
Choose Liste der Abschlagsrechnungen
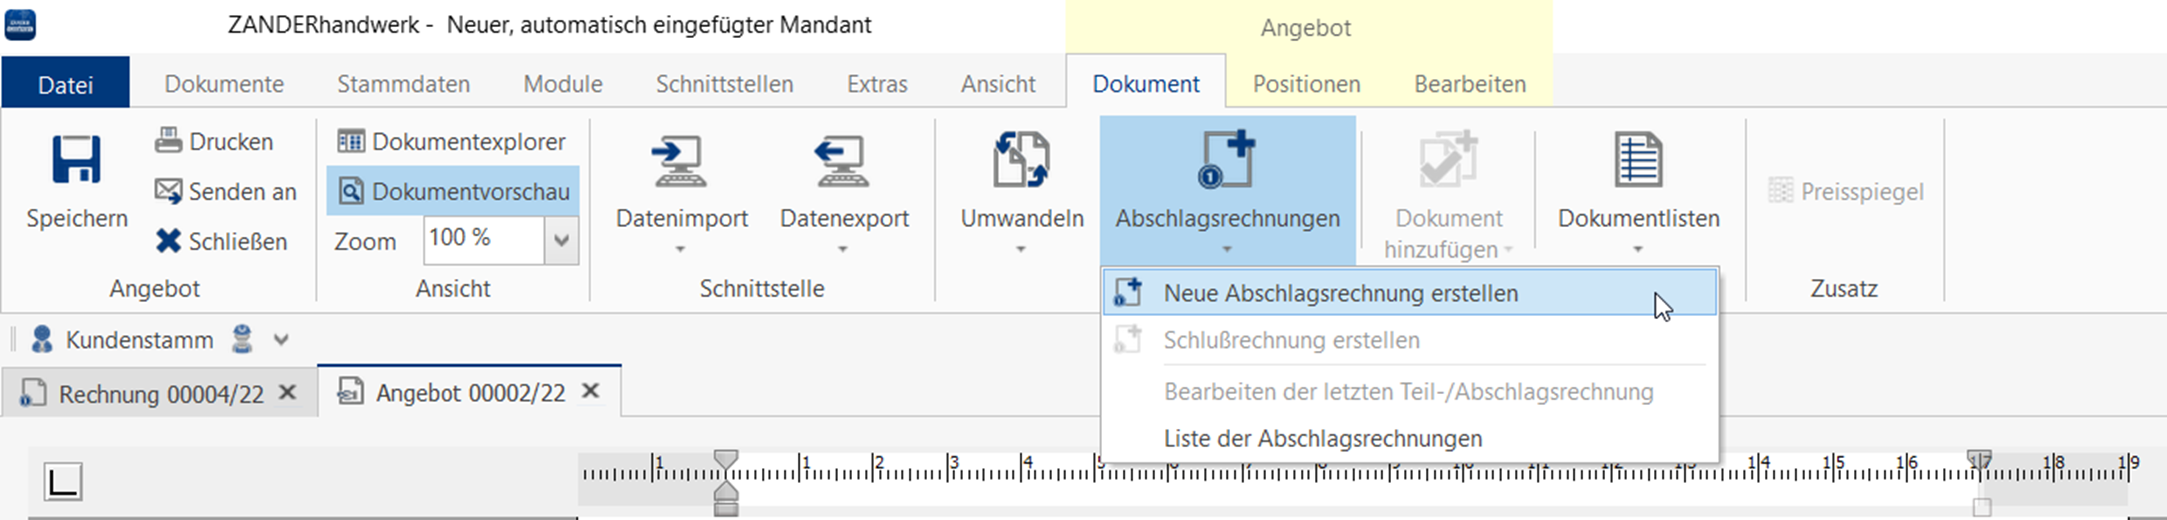click(1410, 438)
